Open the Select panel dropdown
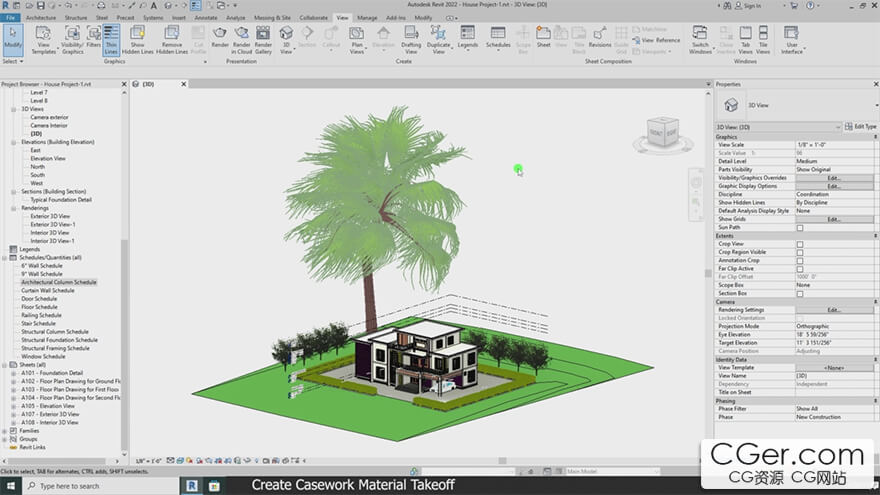880x495 pixels. point(13,61)
